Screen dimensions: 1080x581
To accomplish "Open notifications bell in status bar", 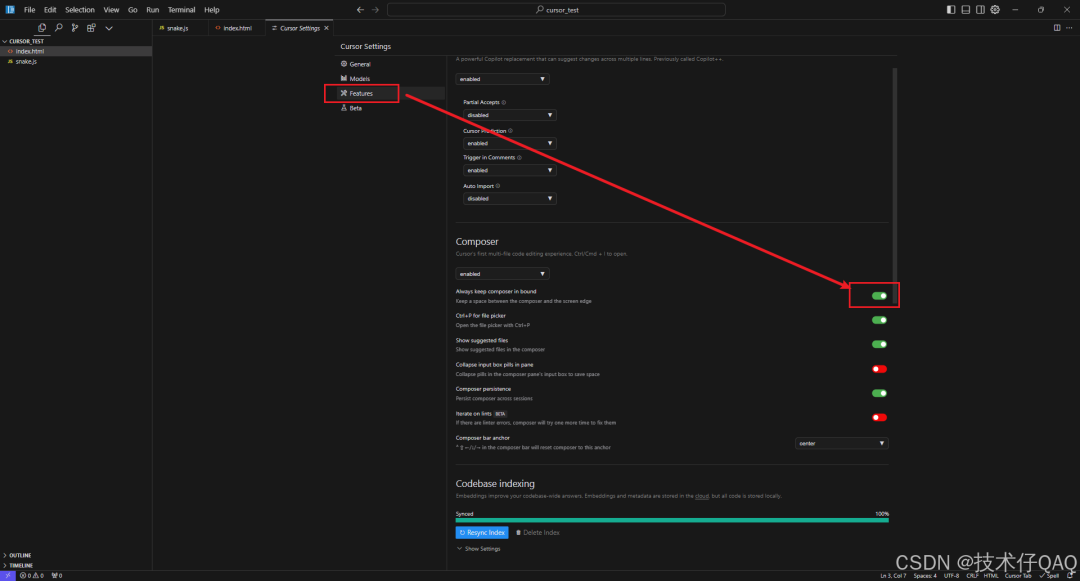I will [1071, 575].
